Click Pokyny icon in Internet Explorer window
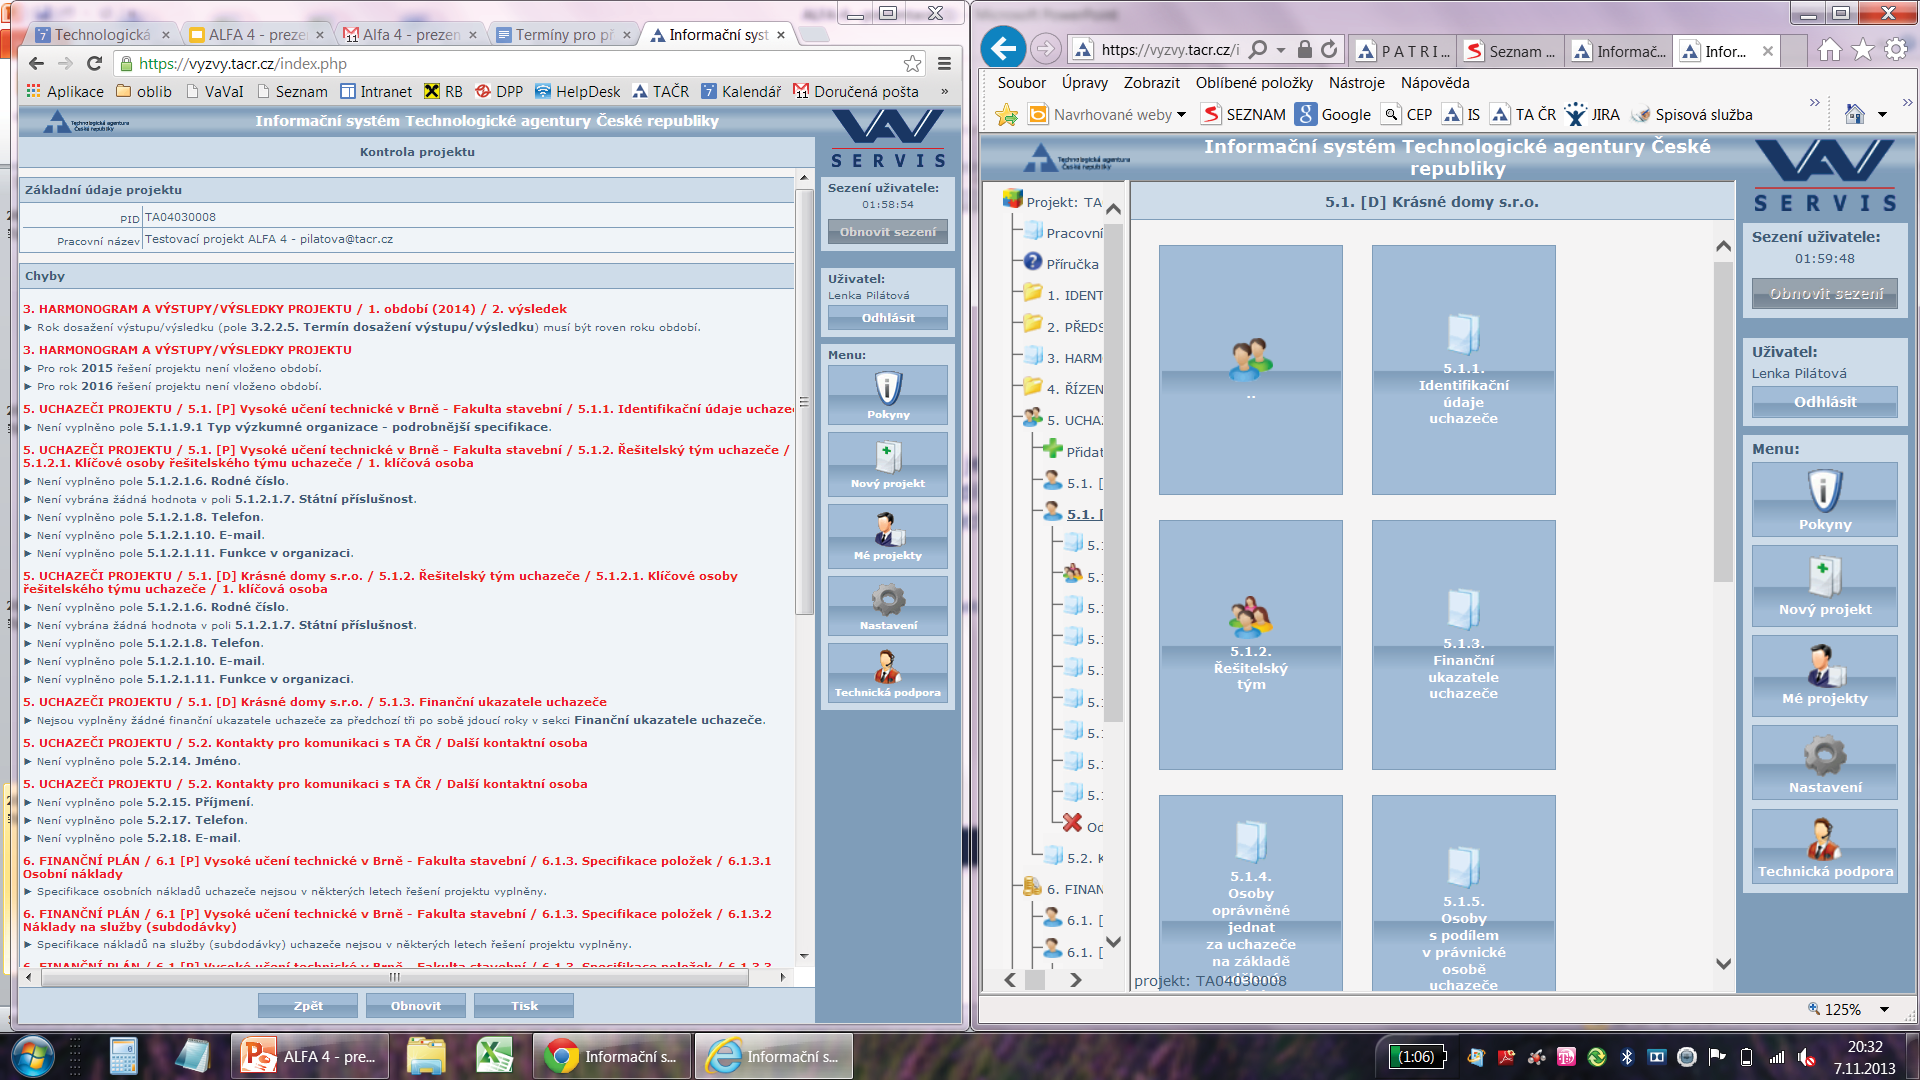The height and width of the screenshot is (1080, 1920). click(1825, 499)
